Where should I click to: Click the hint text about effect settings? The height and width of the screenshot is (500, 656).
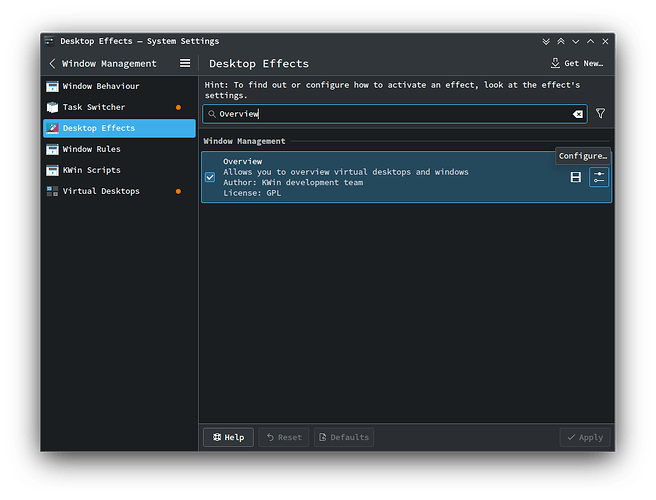[392, 90]
